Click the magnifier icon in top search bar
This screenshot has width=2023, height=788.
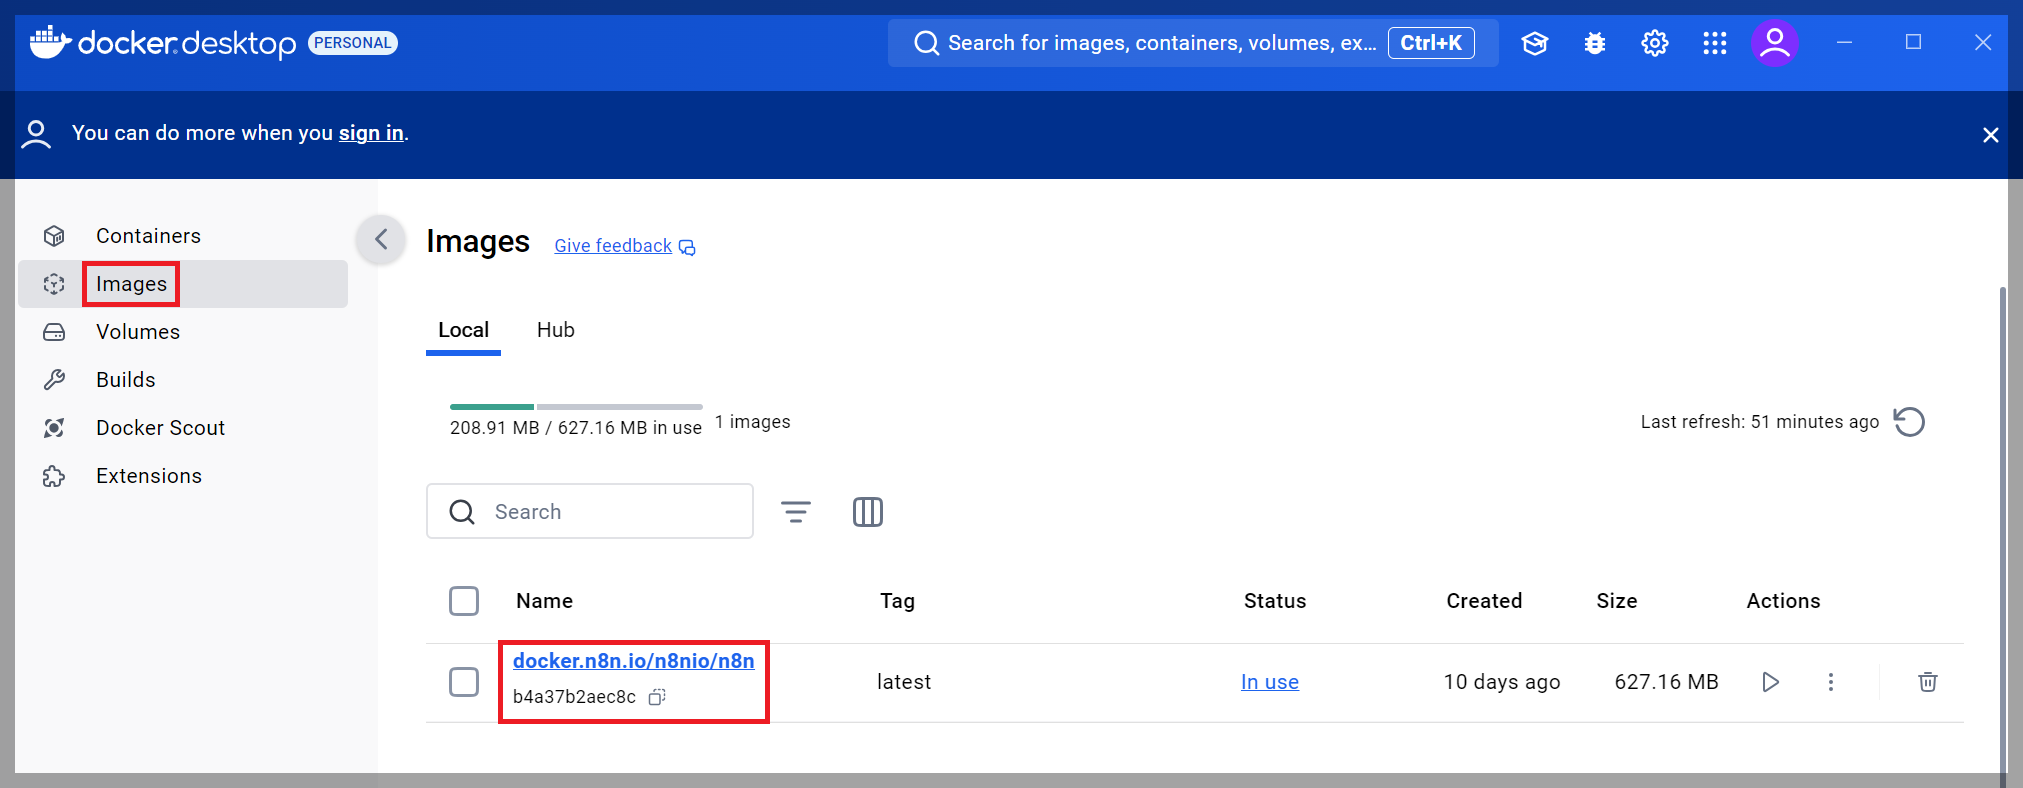(x=927, y=43)
